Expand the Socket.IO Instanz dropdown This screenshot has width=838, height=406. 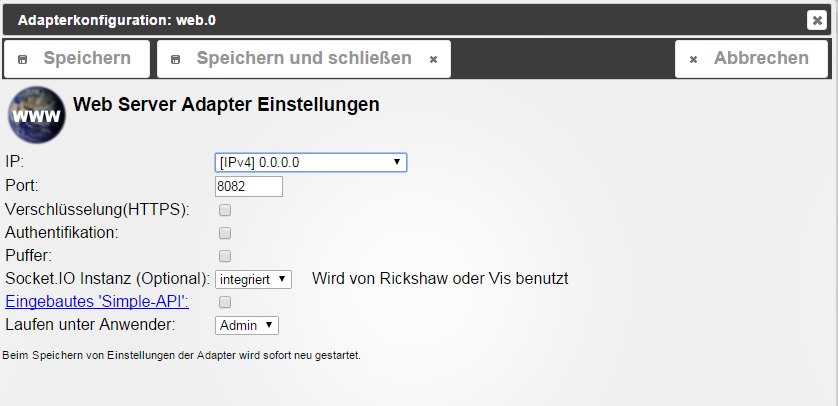point(253,279)
